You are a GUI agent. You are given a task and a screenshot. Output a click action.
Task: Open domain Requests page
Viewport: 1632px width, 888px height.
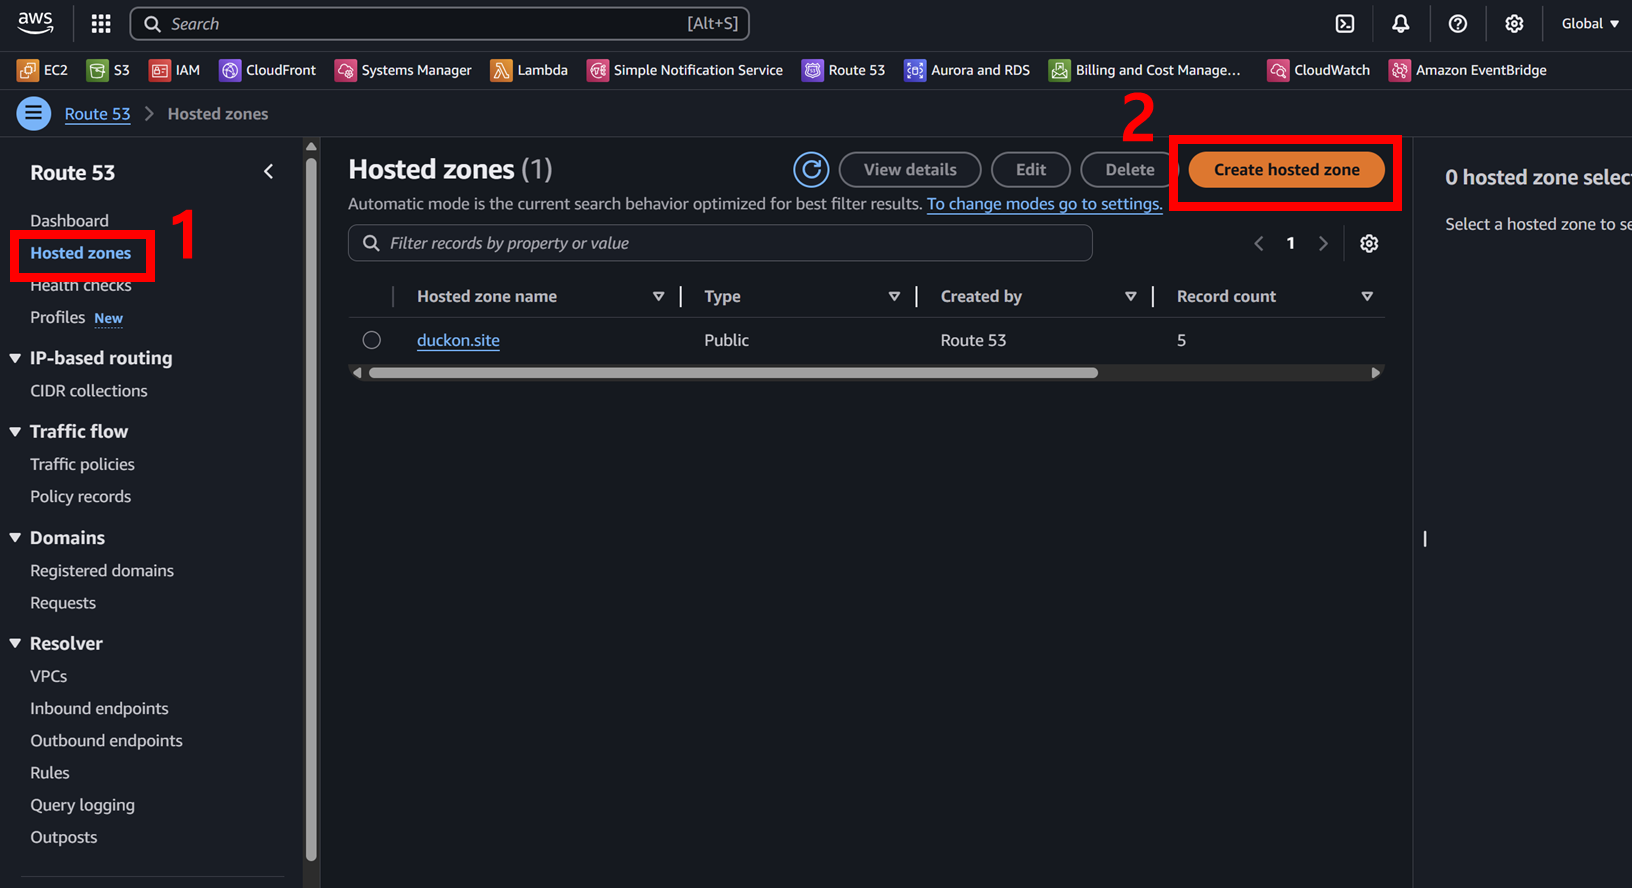click(x=63, y=603)
